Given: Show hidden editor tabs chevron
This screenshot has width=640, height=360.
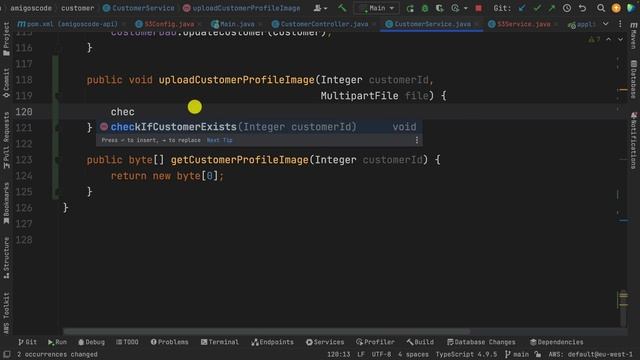Looking at the screenshot, I should [x=606, y=24].
